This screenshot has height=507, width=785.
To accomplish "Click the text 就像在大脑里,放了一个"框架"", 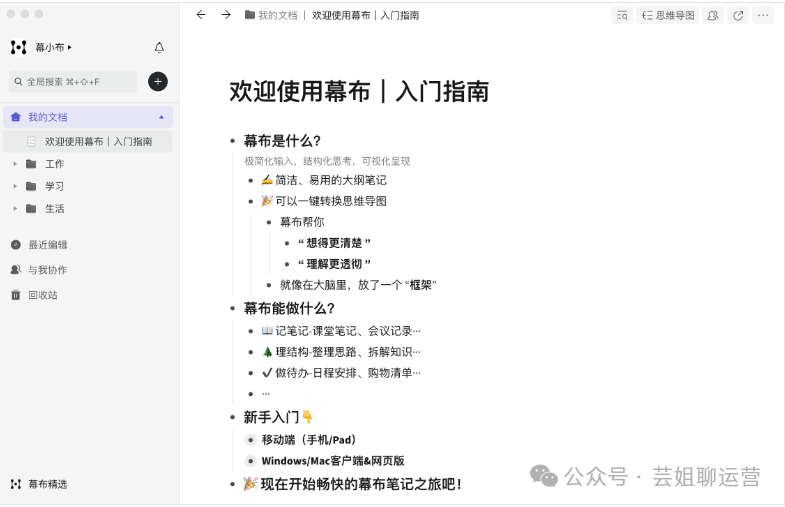I will (x=358, y=285).
